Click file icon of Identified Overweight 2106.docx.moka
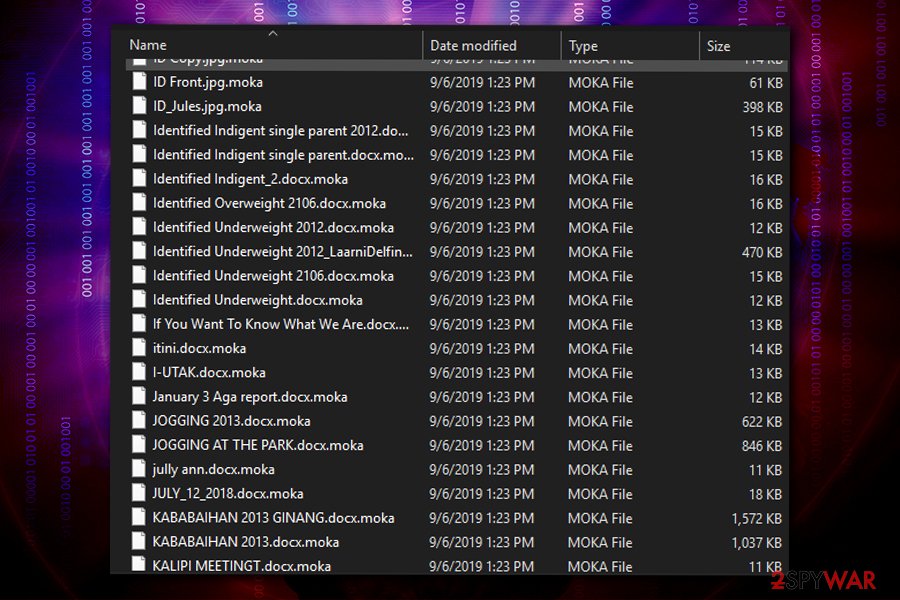Screen dimensions: 900x600 (139, 203)
